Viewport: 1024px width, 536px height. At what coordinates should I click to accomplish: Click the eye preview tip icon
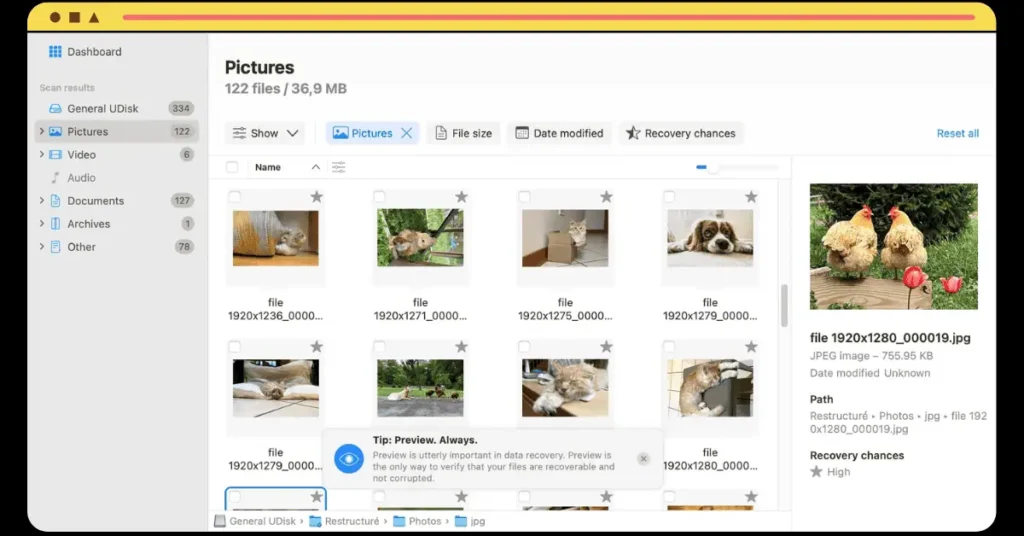[349, 459]
